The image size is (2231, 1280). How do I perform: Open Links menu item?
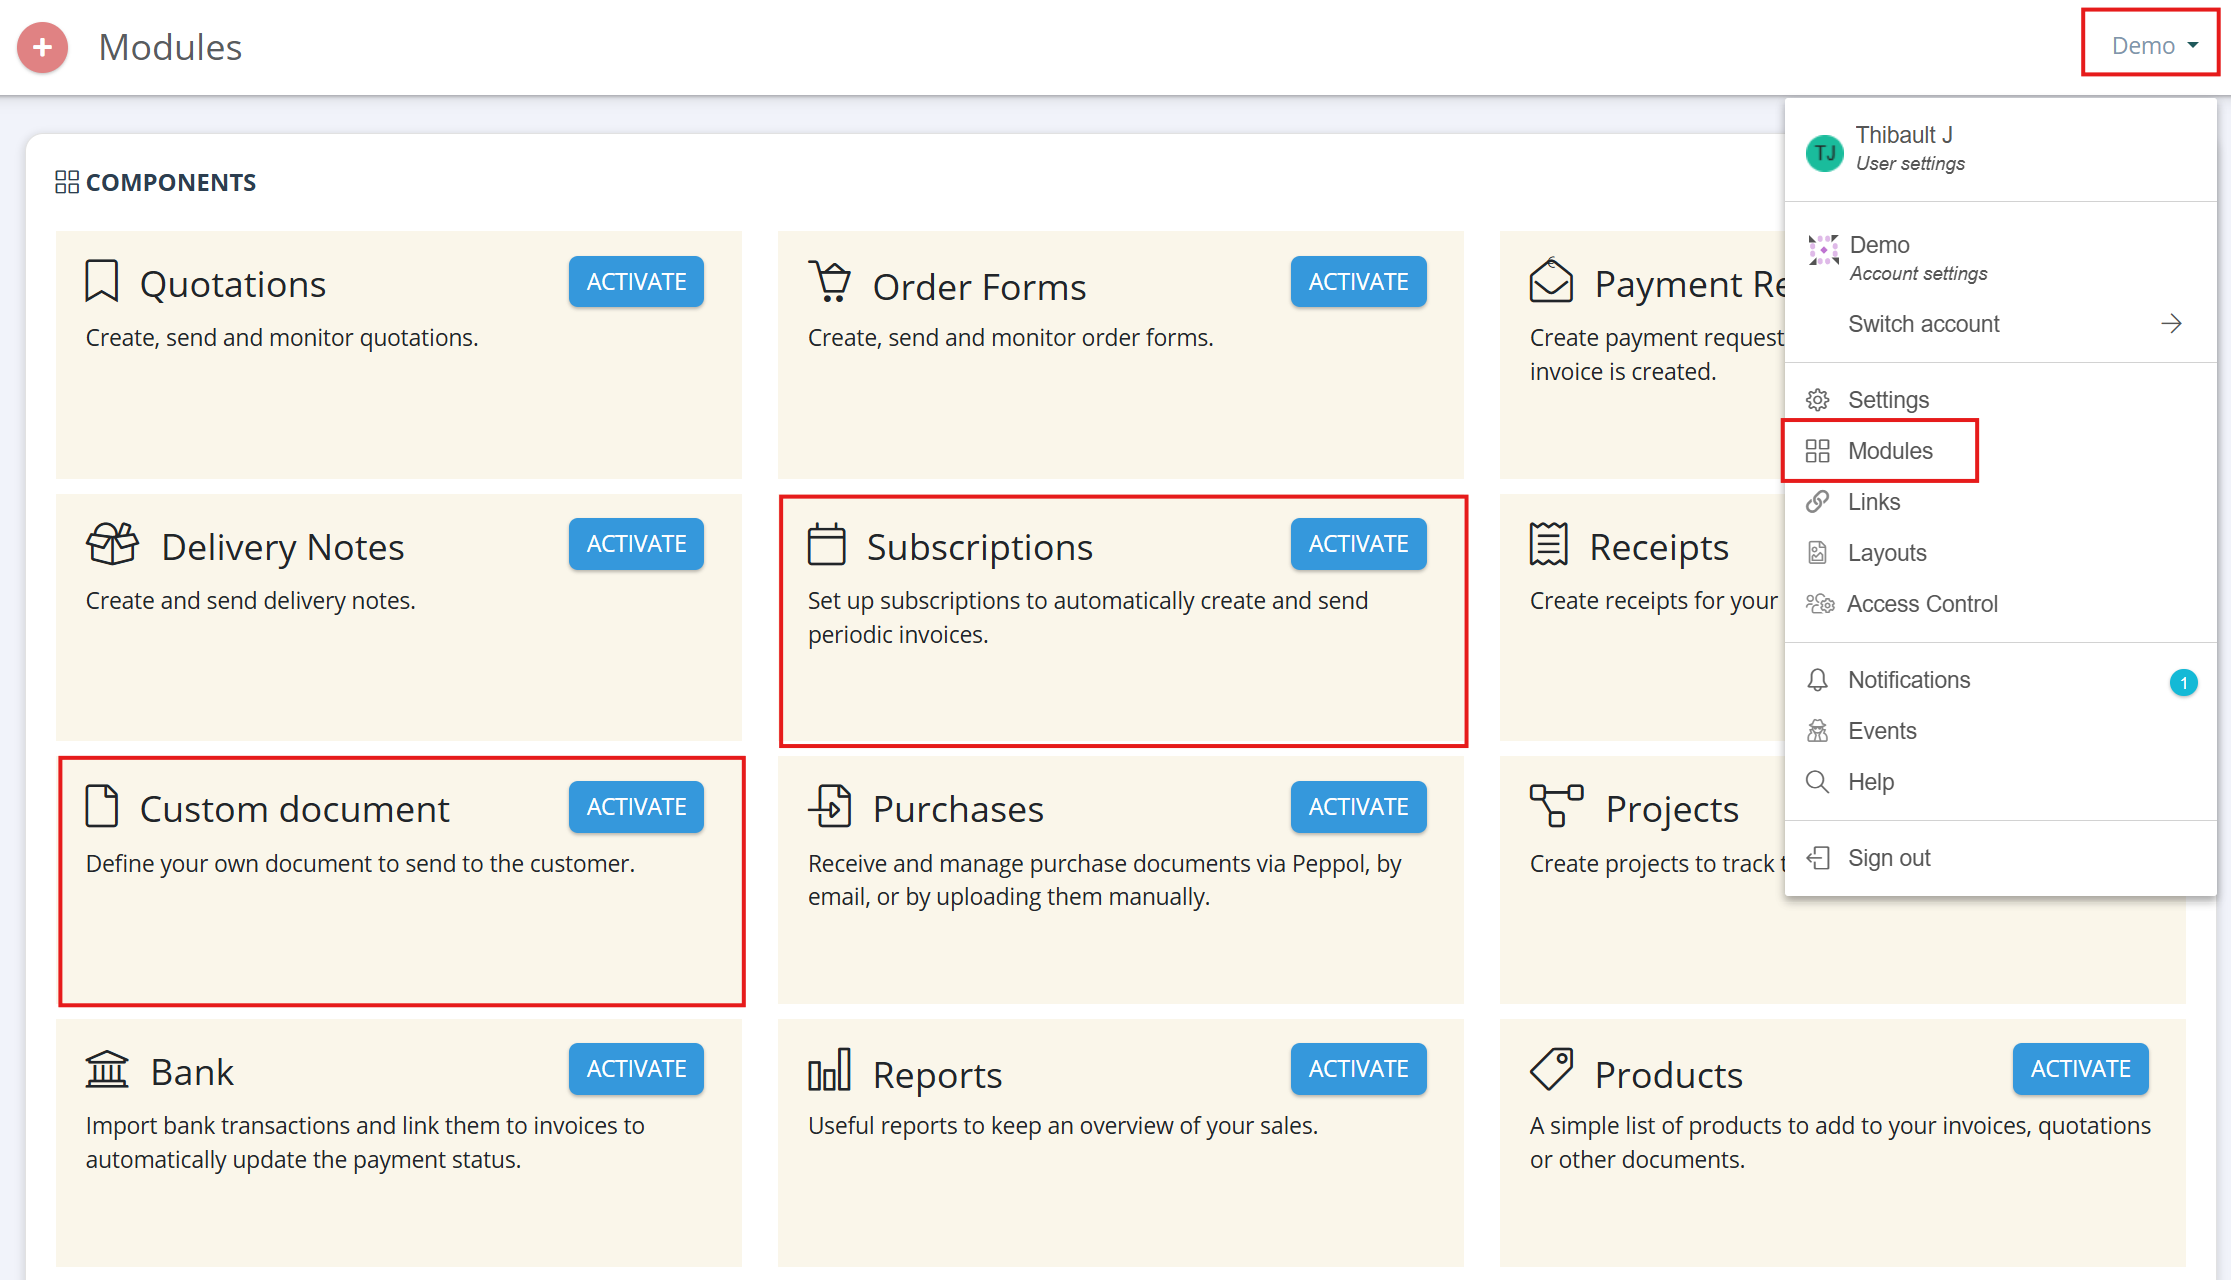point(2000,502)
